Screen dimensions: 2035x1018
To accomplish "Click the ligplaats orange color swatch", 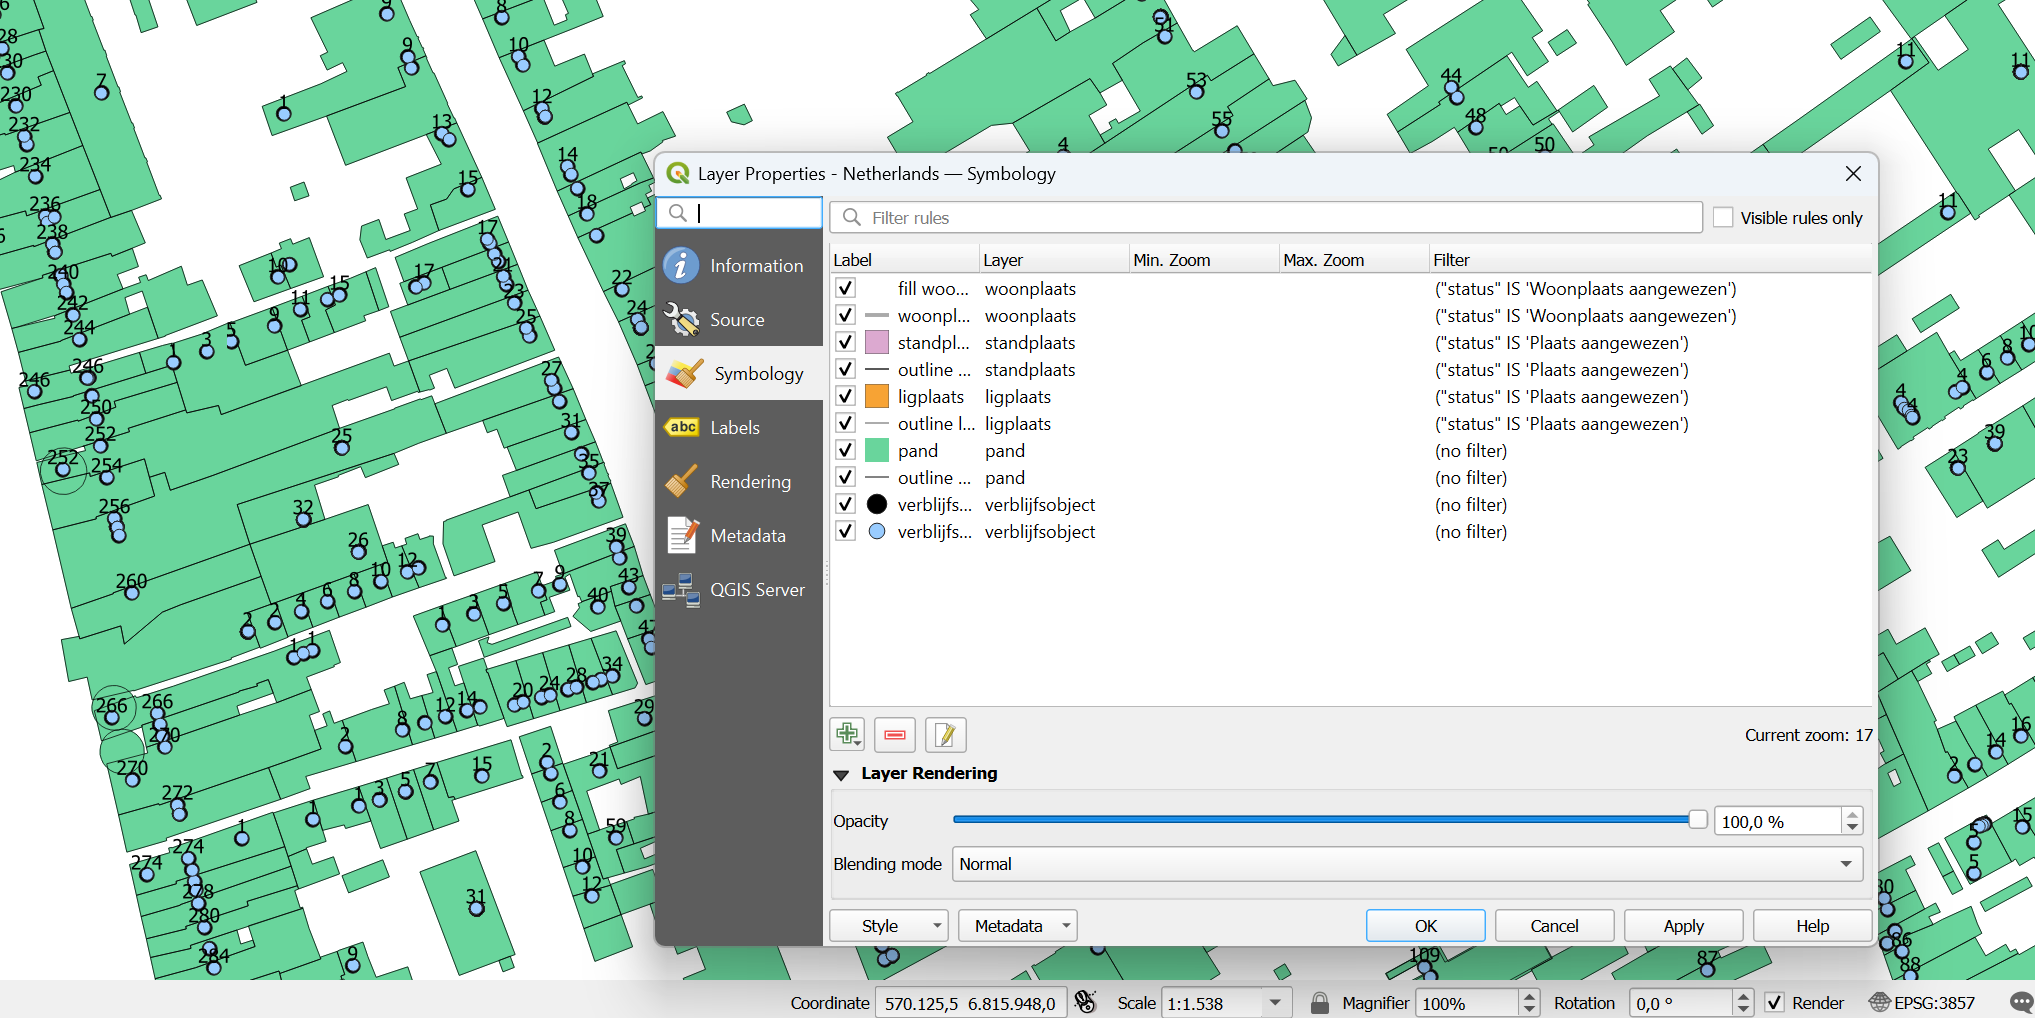I will [x=876, y=396].
